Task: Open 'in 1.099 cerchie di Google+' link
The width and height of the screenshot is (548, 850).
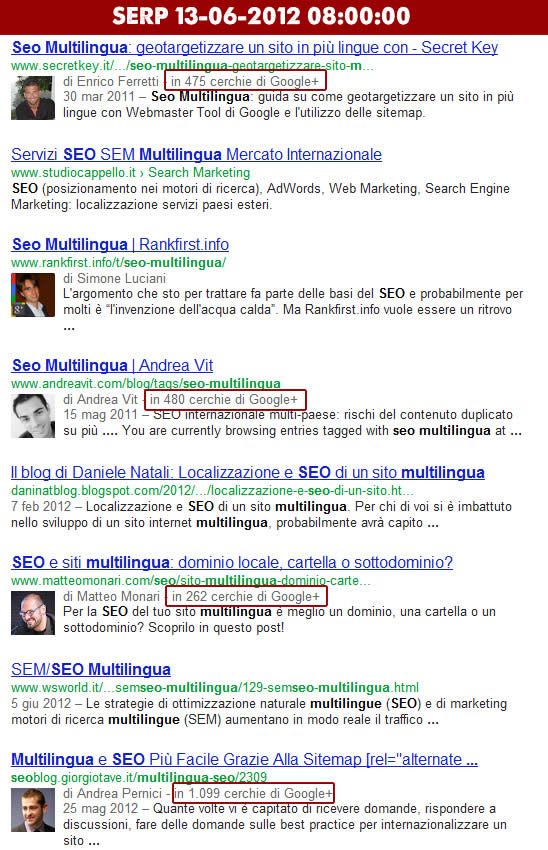Action: point(253,794)
